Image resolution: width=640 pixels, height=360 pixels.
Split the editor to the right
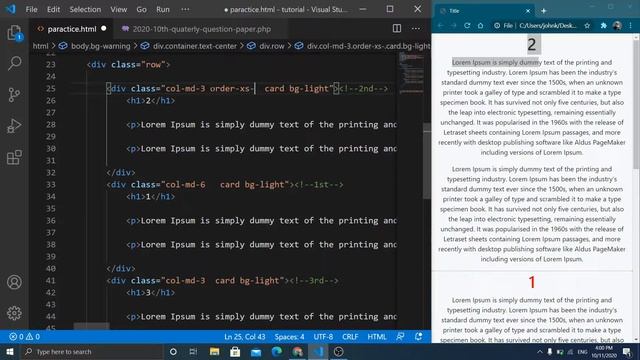coord(397,29)
